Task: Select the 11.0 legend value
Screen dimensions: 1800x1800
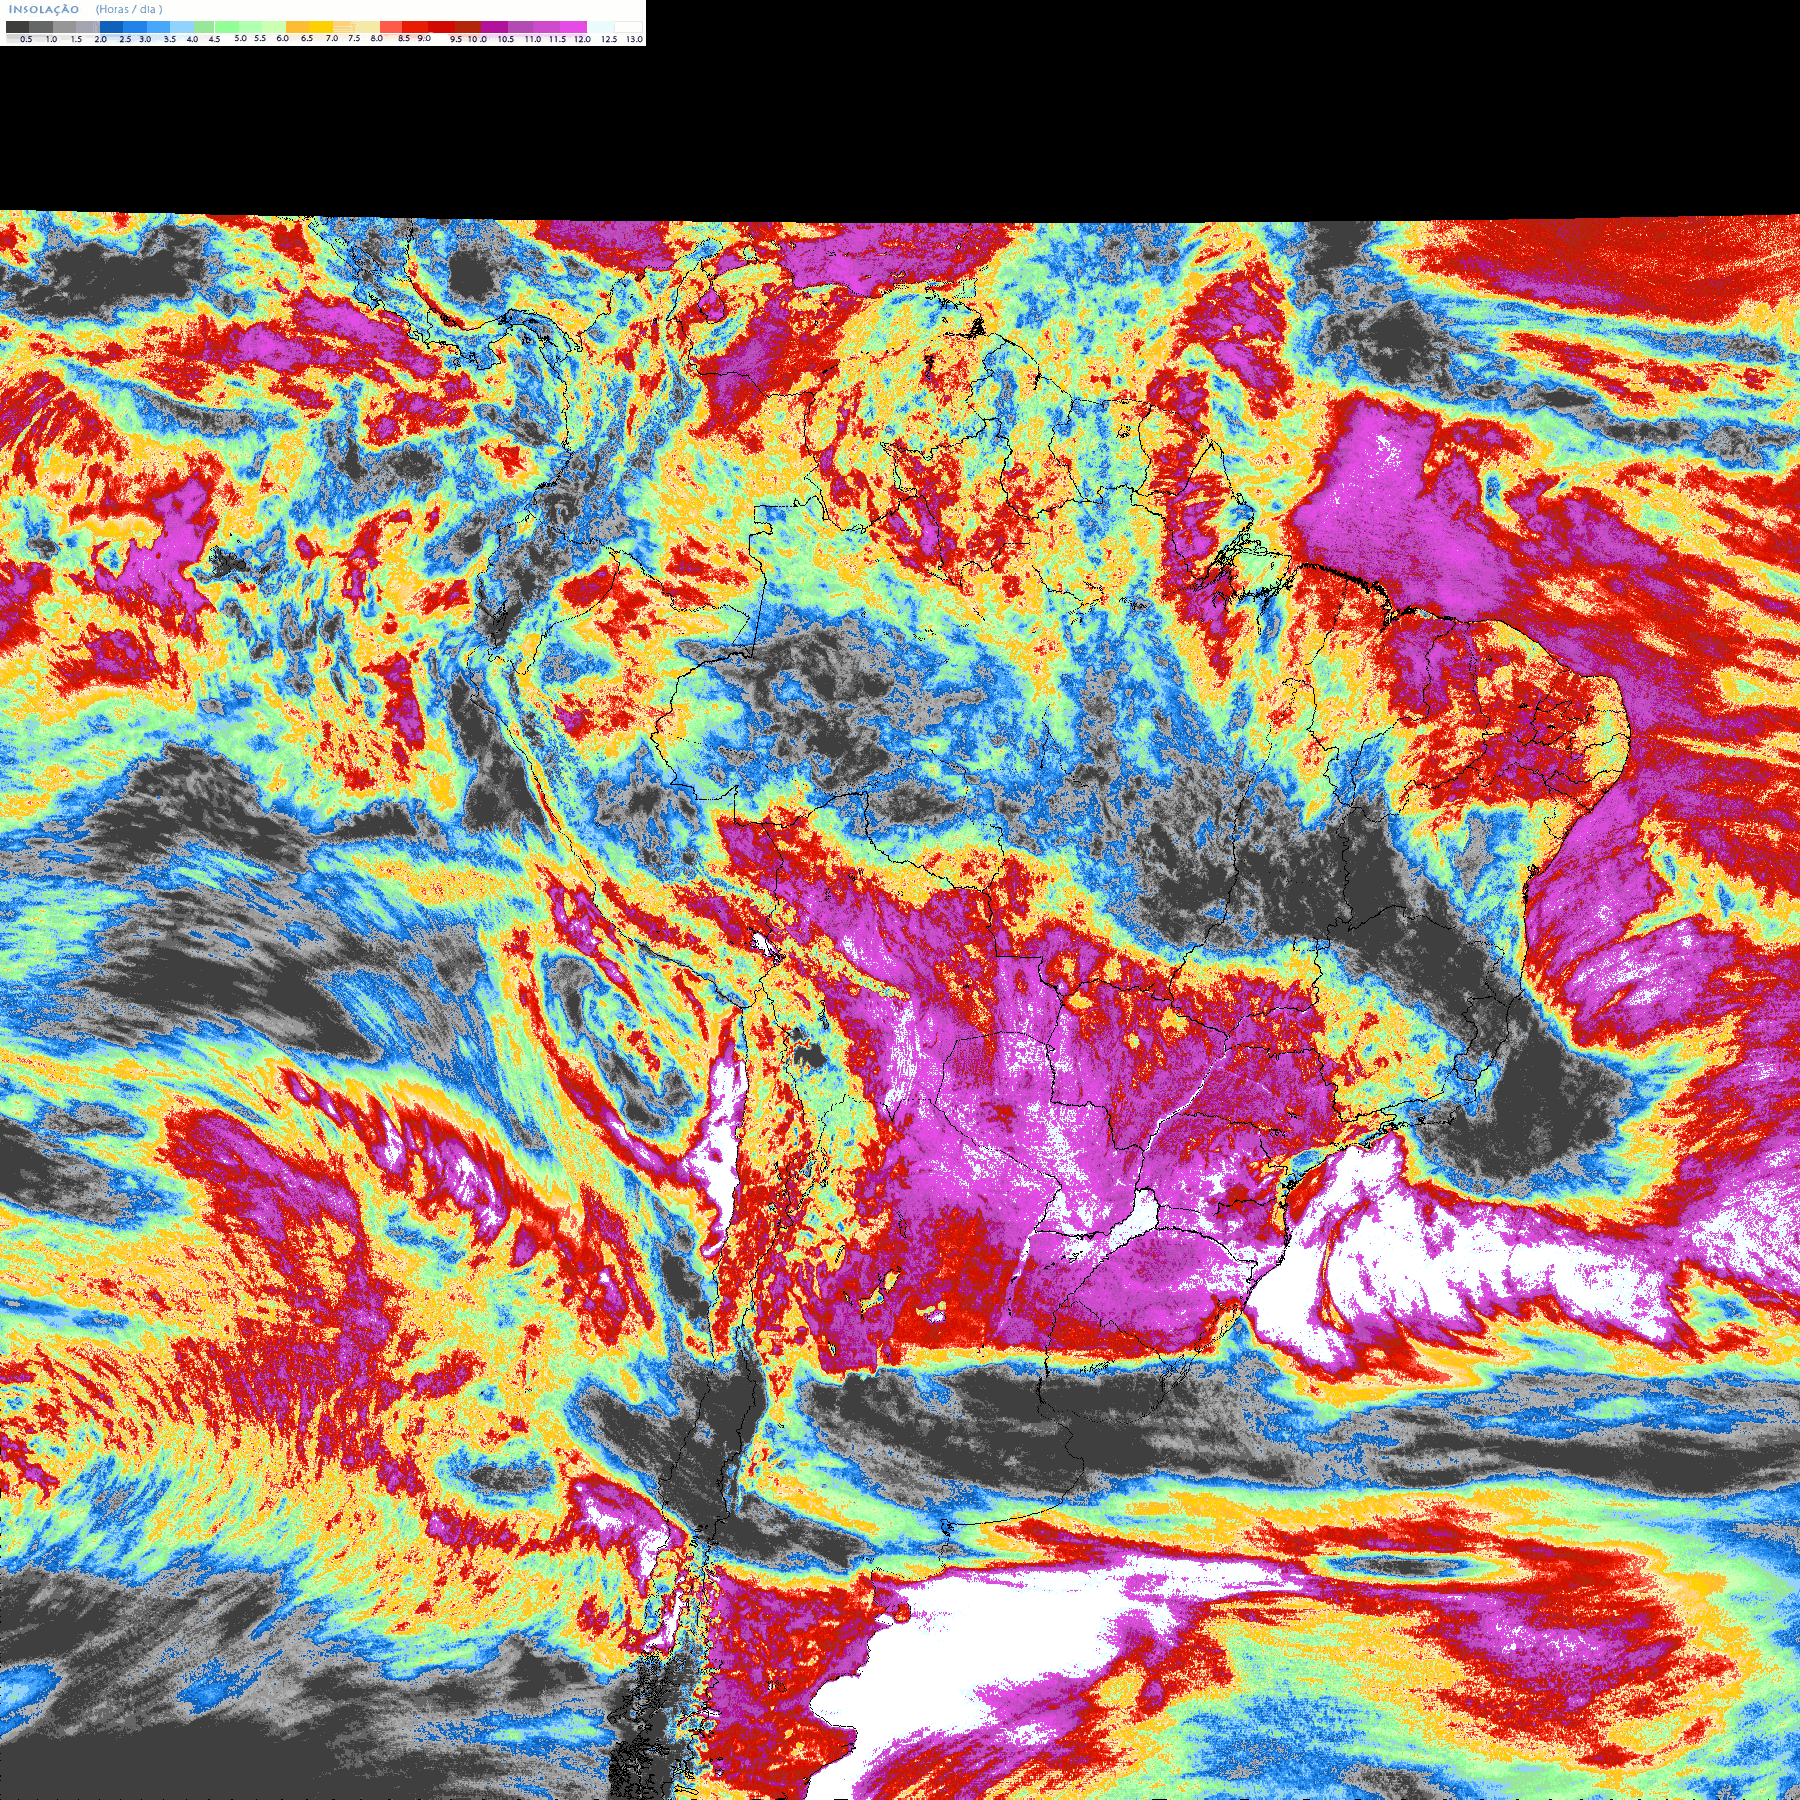Action: pos(533,39)
